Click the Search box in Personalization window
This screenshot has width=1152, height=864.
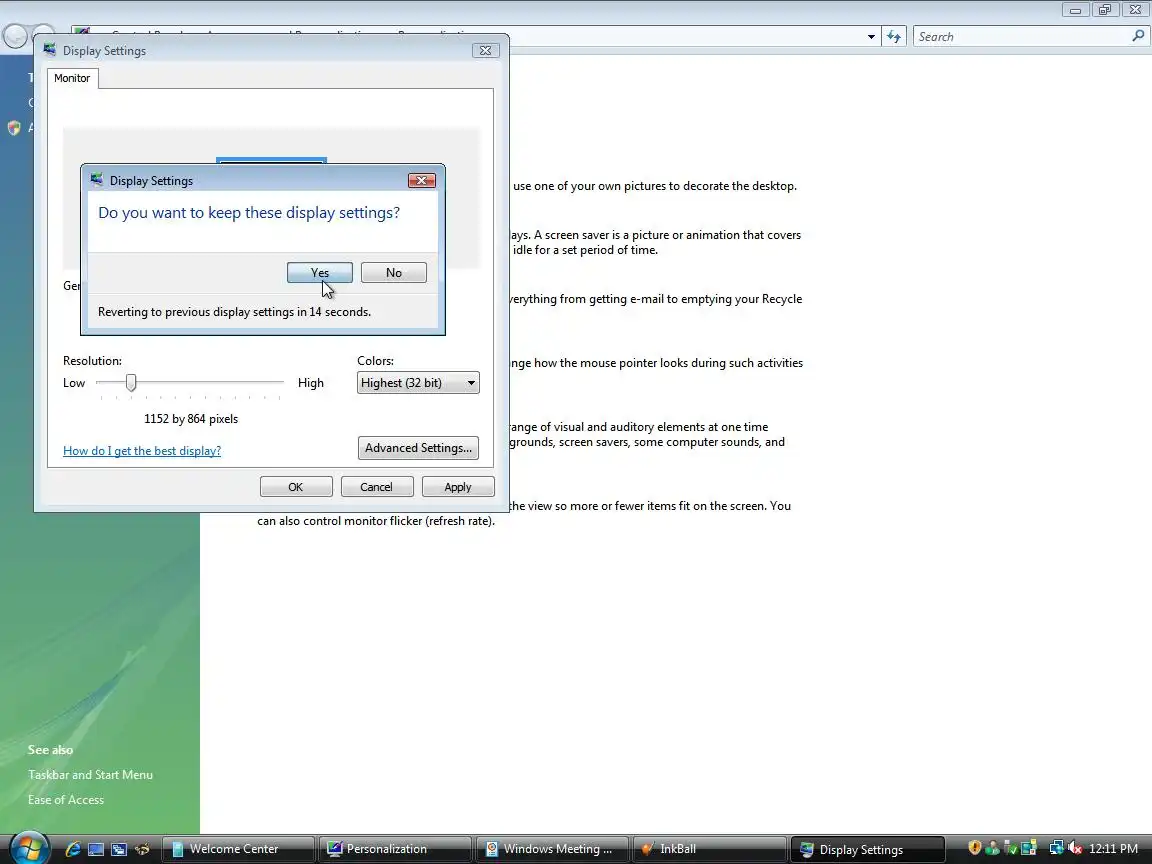[x=1021, y=37]
